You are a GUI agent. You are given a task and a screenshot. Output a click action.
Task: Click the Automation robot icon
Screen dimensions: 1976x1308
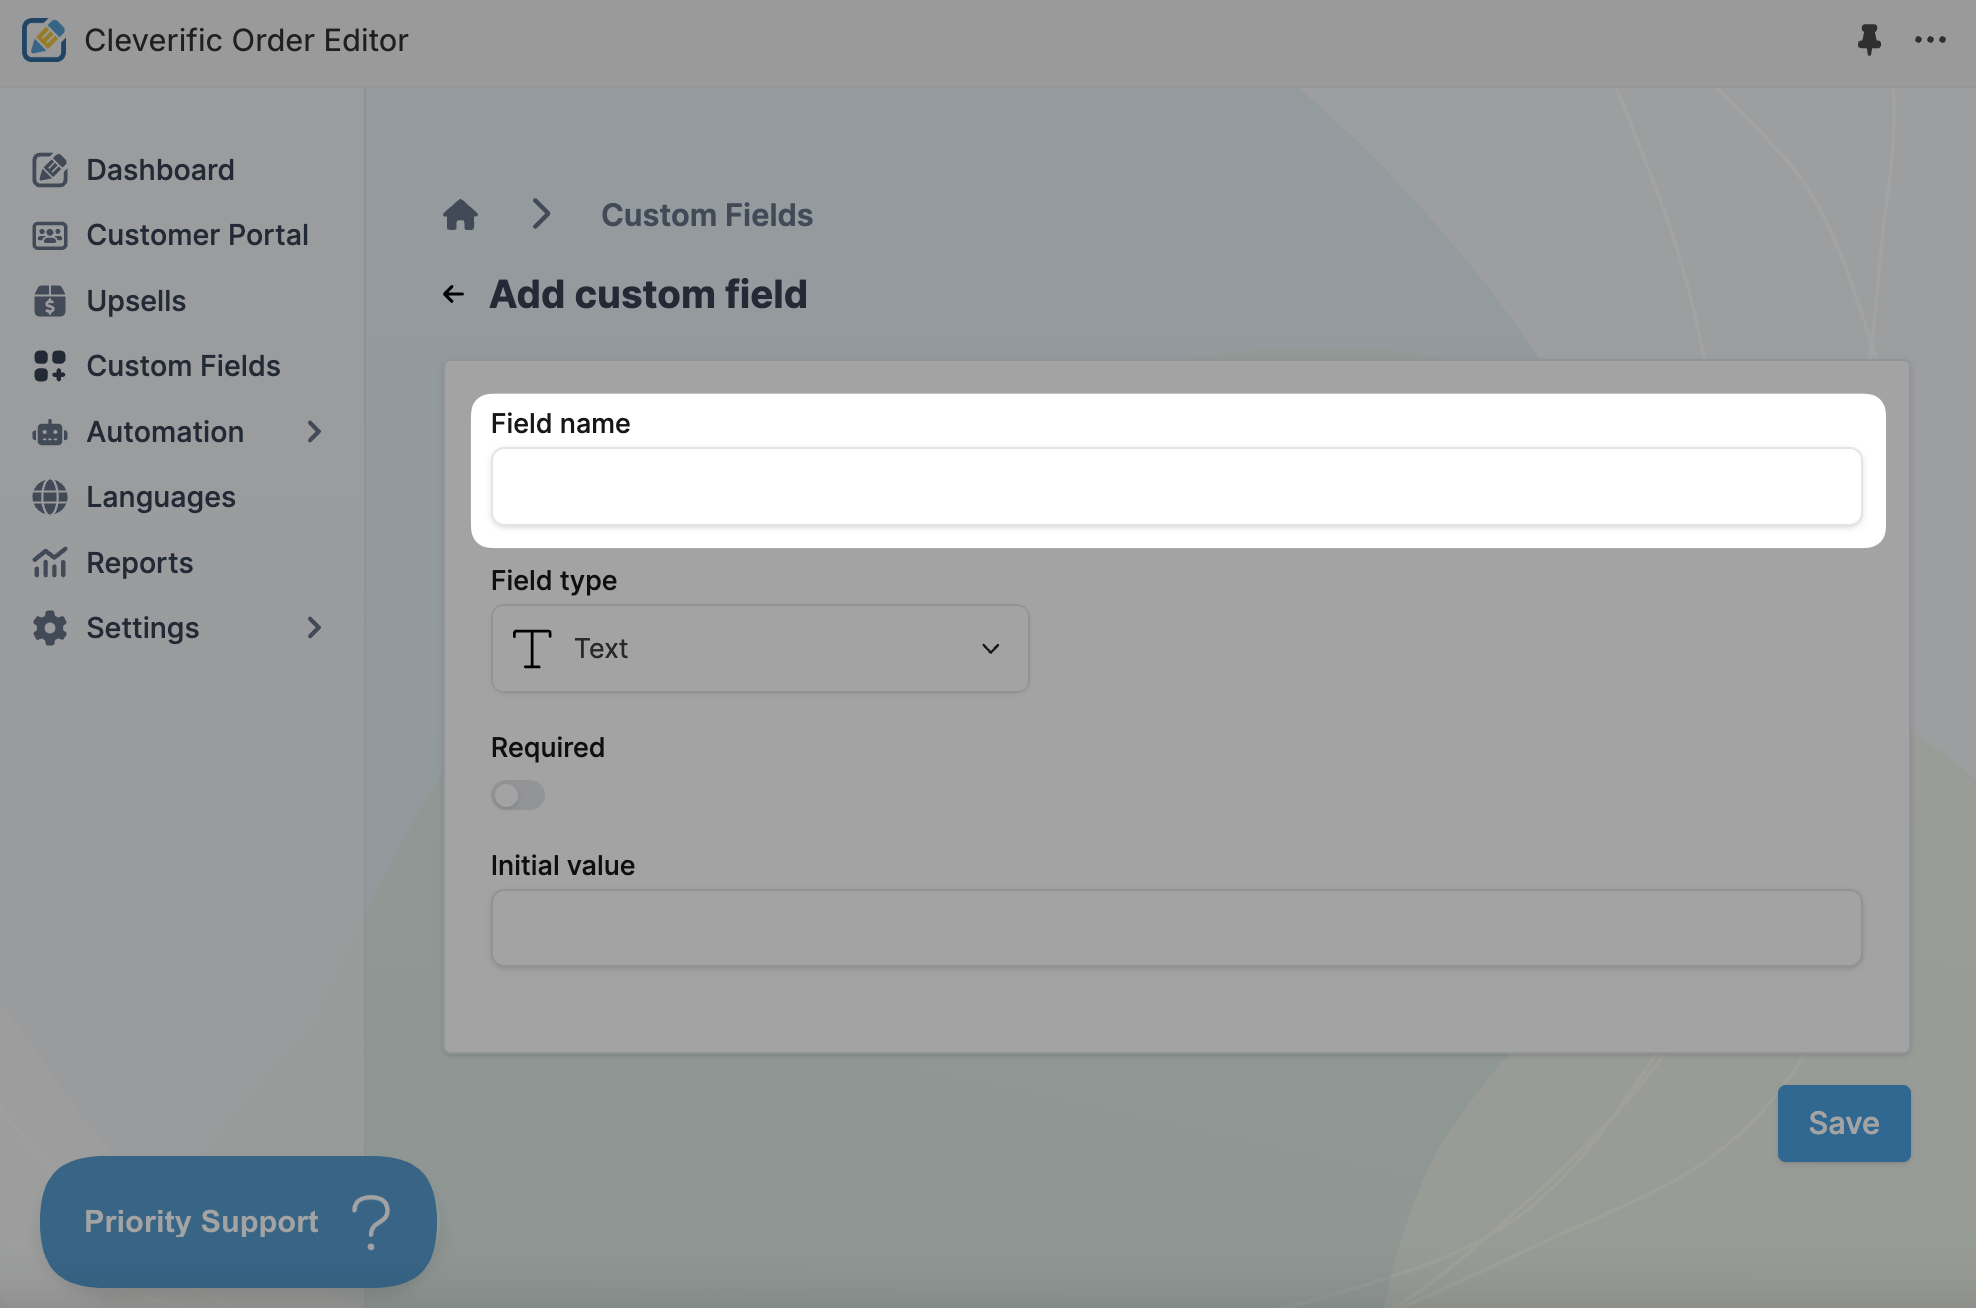tap(50, 432)
